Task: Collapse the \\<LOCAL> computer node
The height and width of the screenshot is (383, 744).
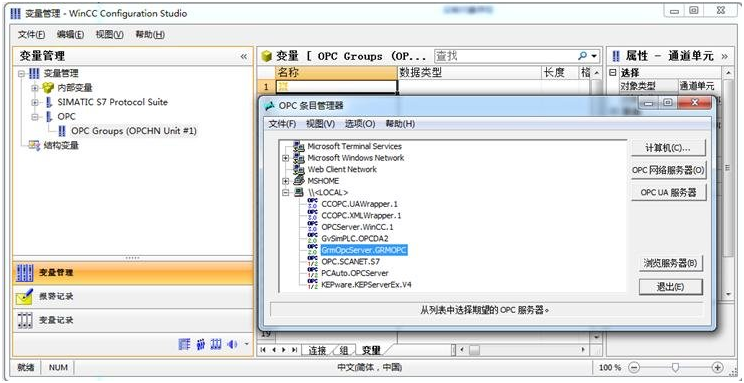Action: 286,192
